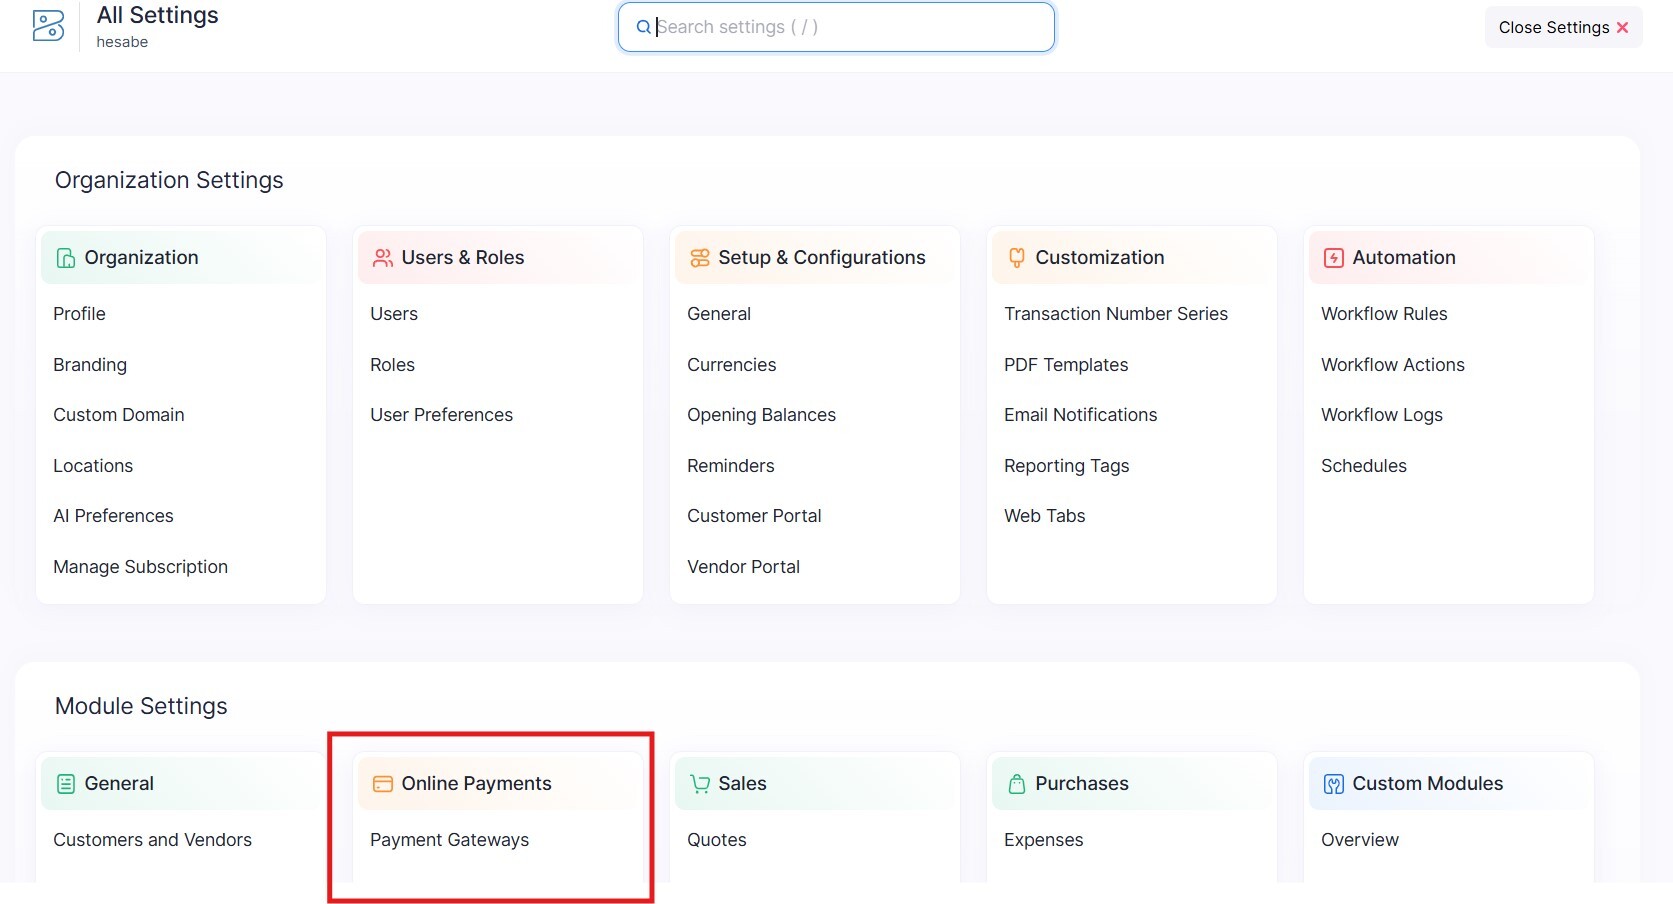Viewport: 1673px width, 904px height.
Task: Click the Automation lightning icon
Action: point(1334,258)
